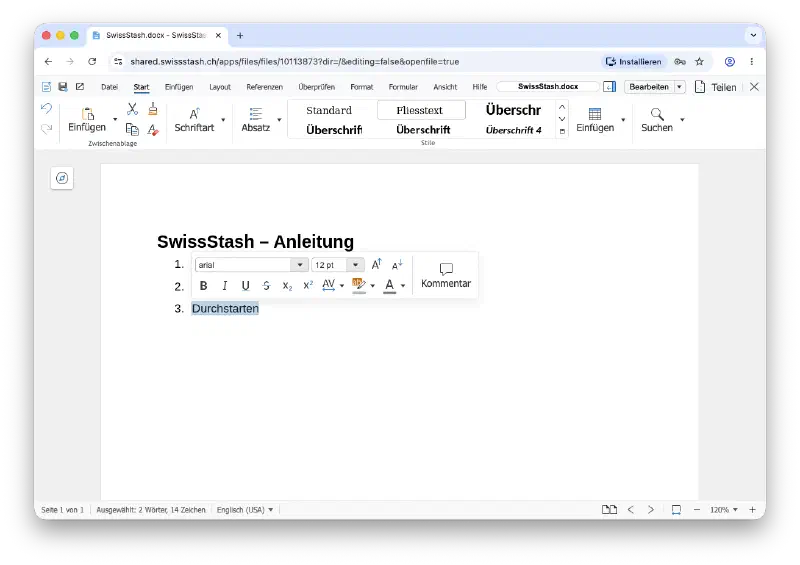Screen dimensions: 800x565
Task: Apply highlight color with marker icon
Action: tap(359, 286)
